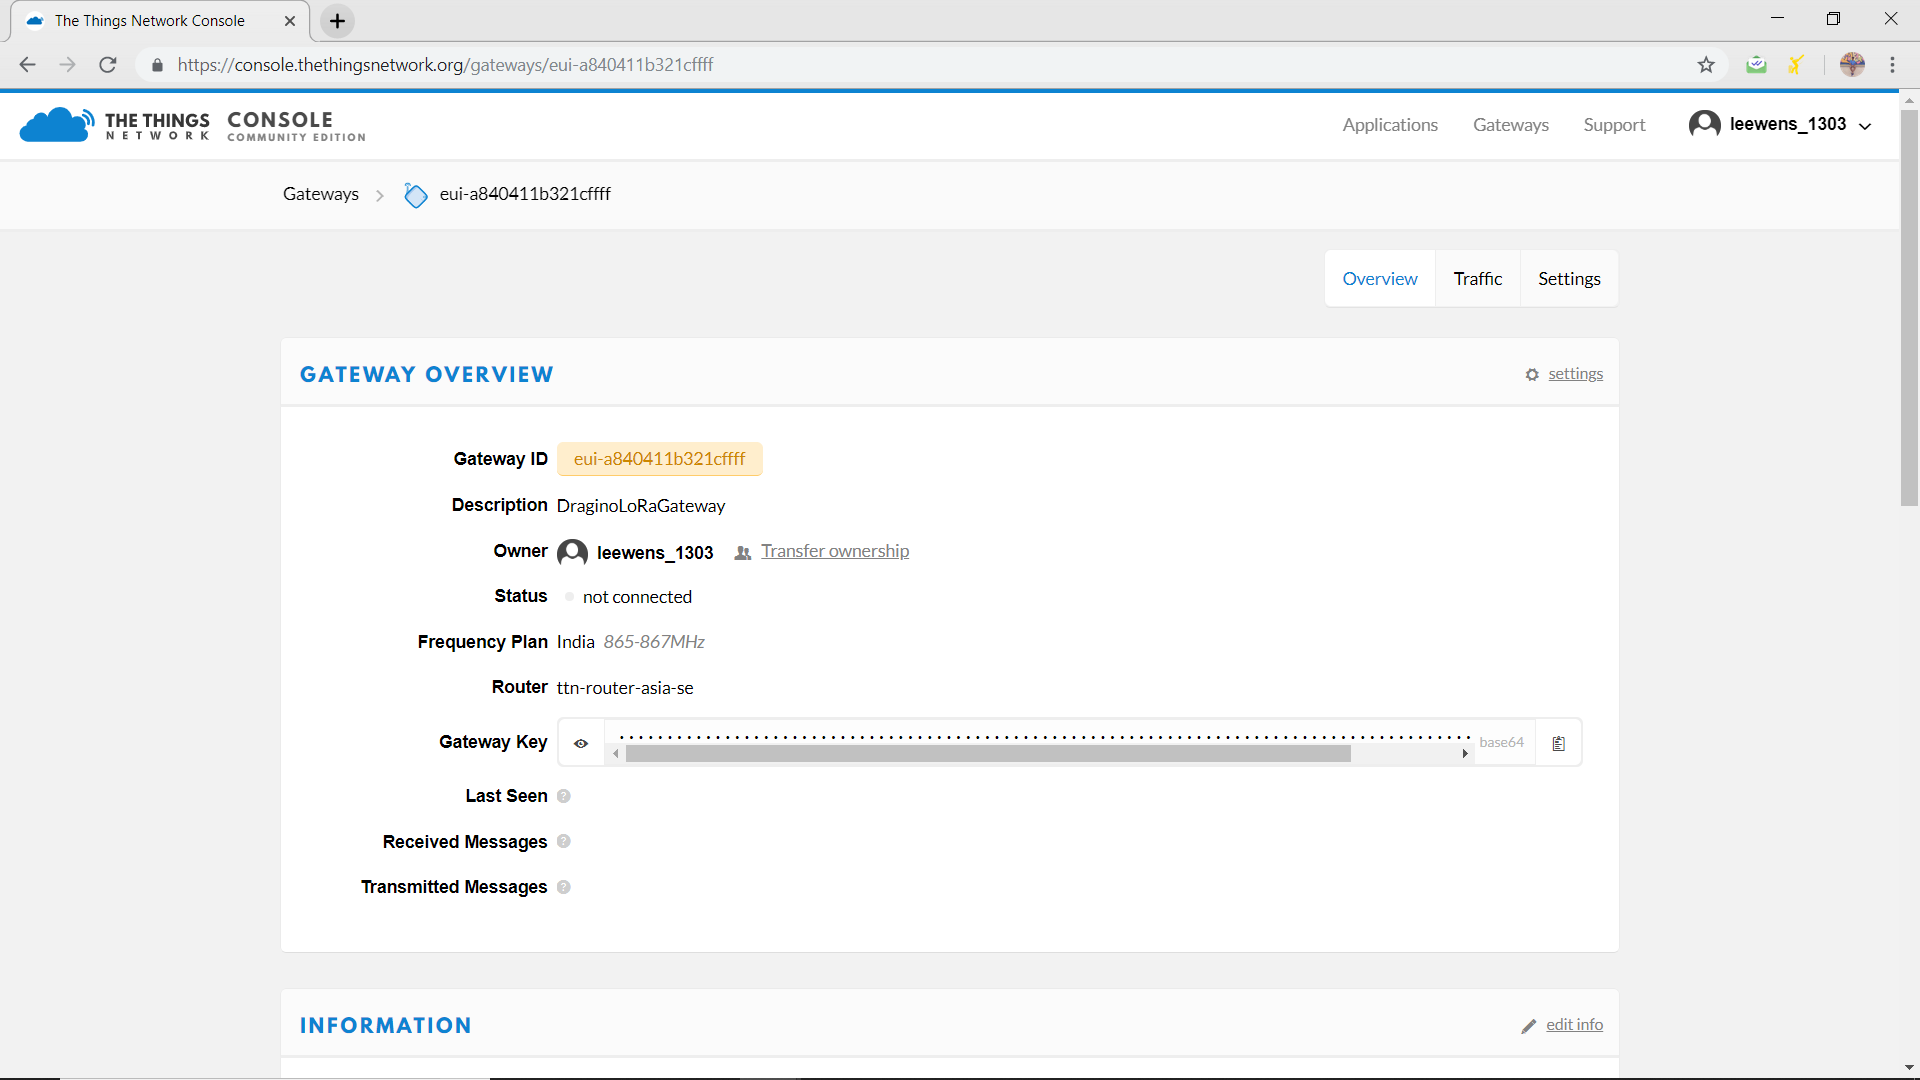Click the site padlock icon
This screenshot has height=1080, width=1920.
coord(157,65)
